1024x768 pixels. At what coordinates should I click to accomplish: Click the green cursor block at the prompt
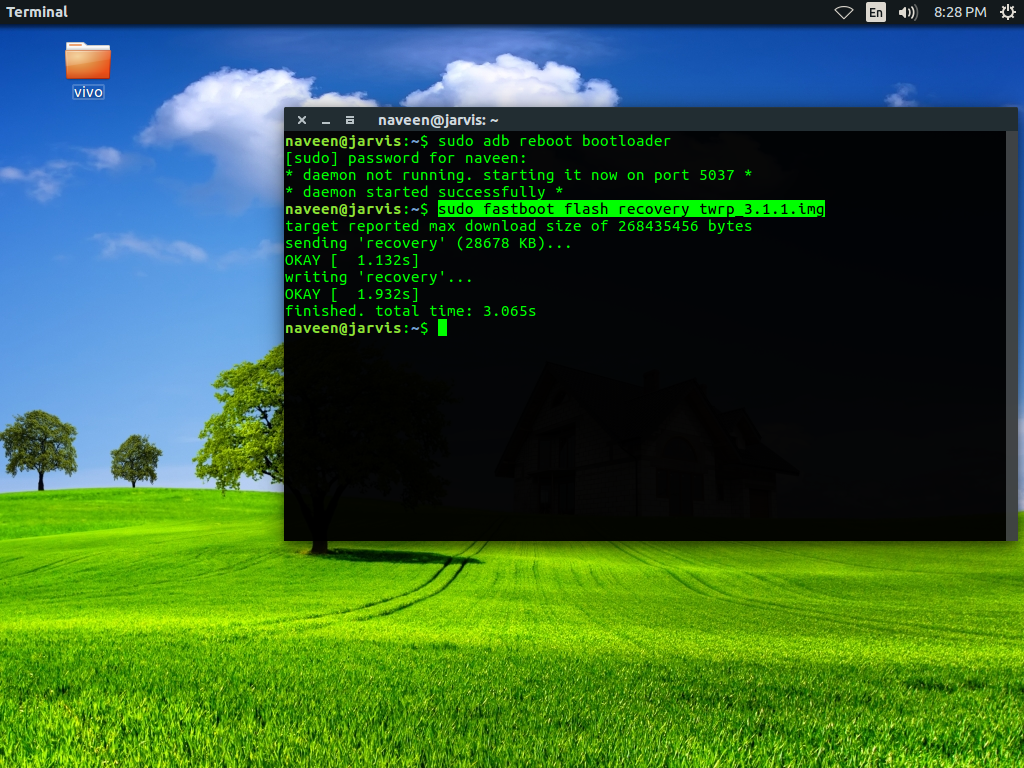(x=442, y=328)
